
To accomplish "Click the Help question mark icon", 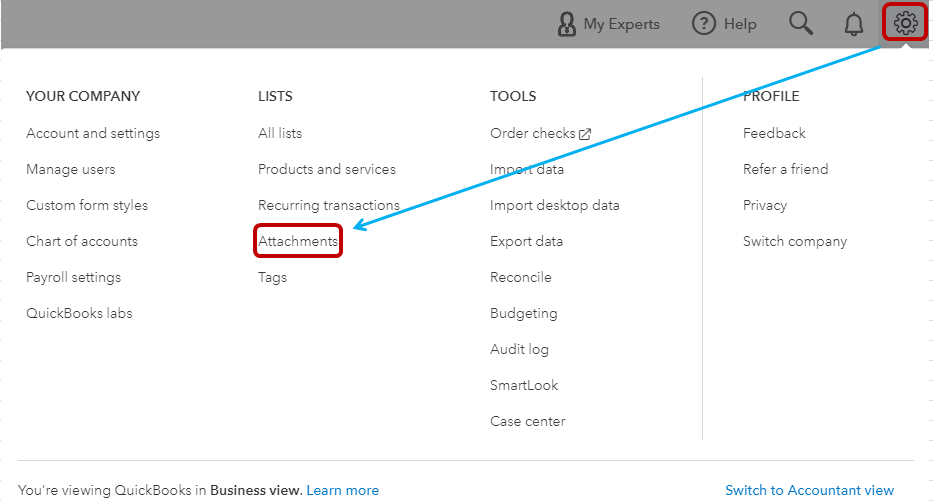I will 703,24.
